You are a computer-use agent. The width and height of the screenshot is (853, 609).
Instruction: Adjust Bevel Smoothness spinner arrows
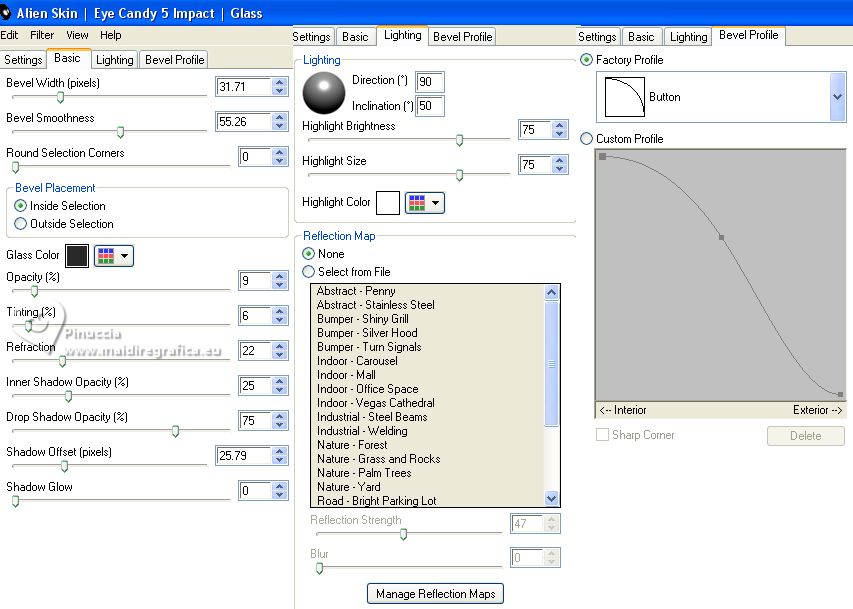pos(280,121)
